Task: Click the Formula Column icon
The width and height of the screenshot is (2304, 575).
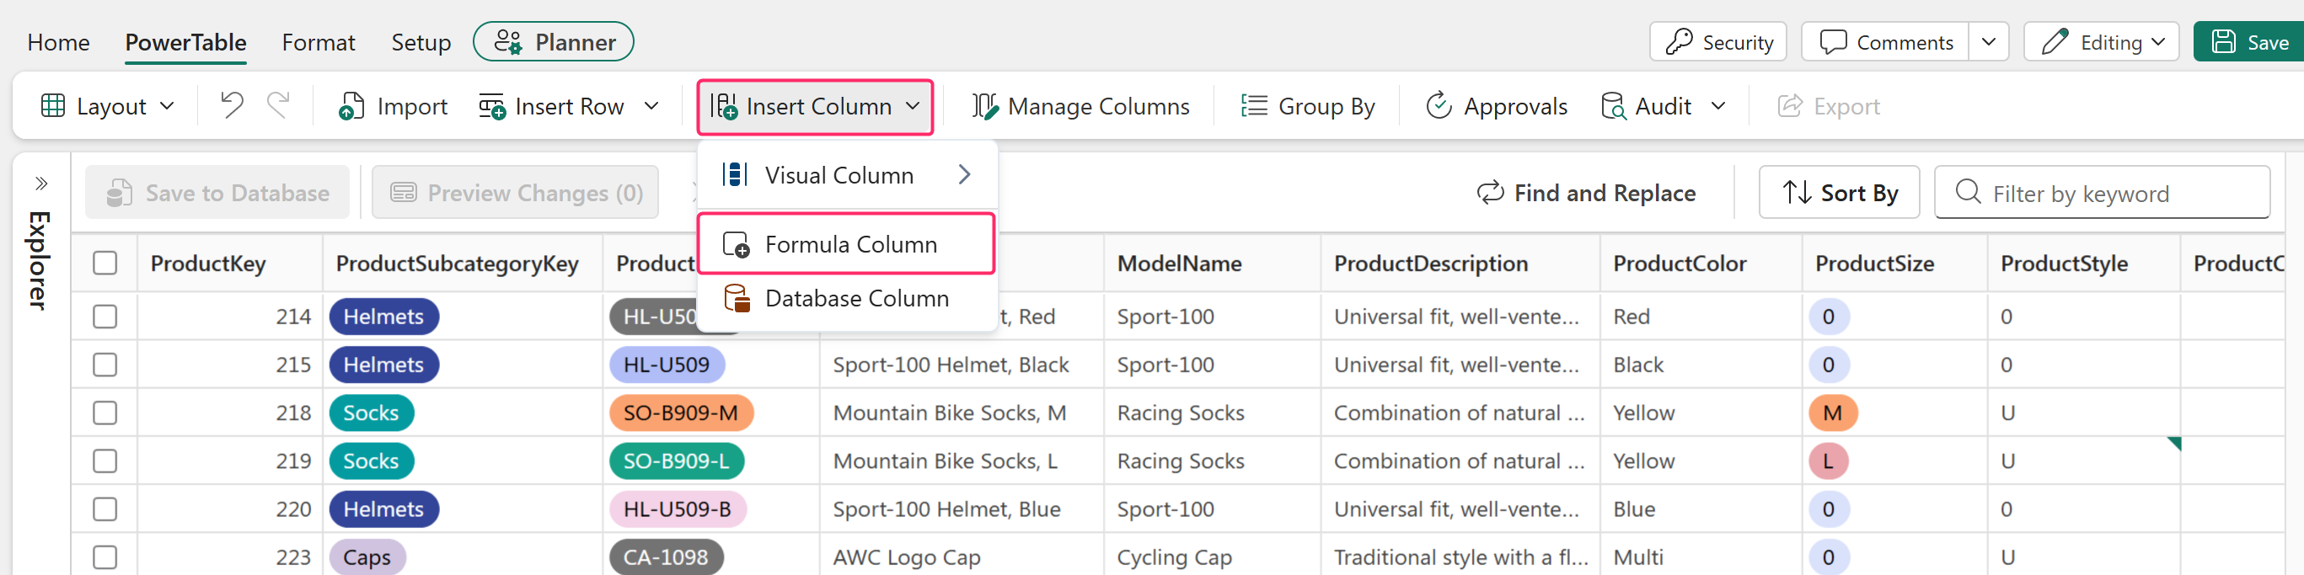Action: pyautogui.click(x=736, y=244)
